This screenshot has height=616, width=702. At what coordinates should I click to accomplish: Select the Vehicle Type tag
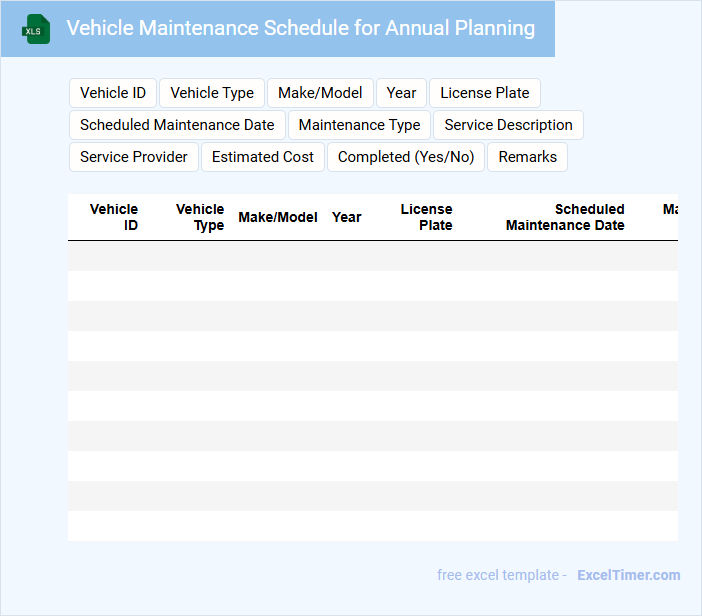[212, 93]
